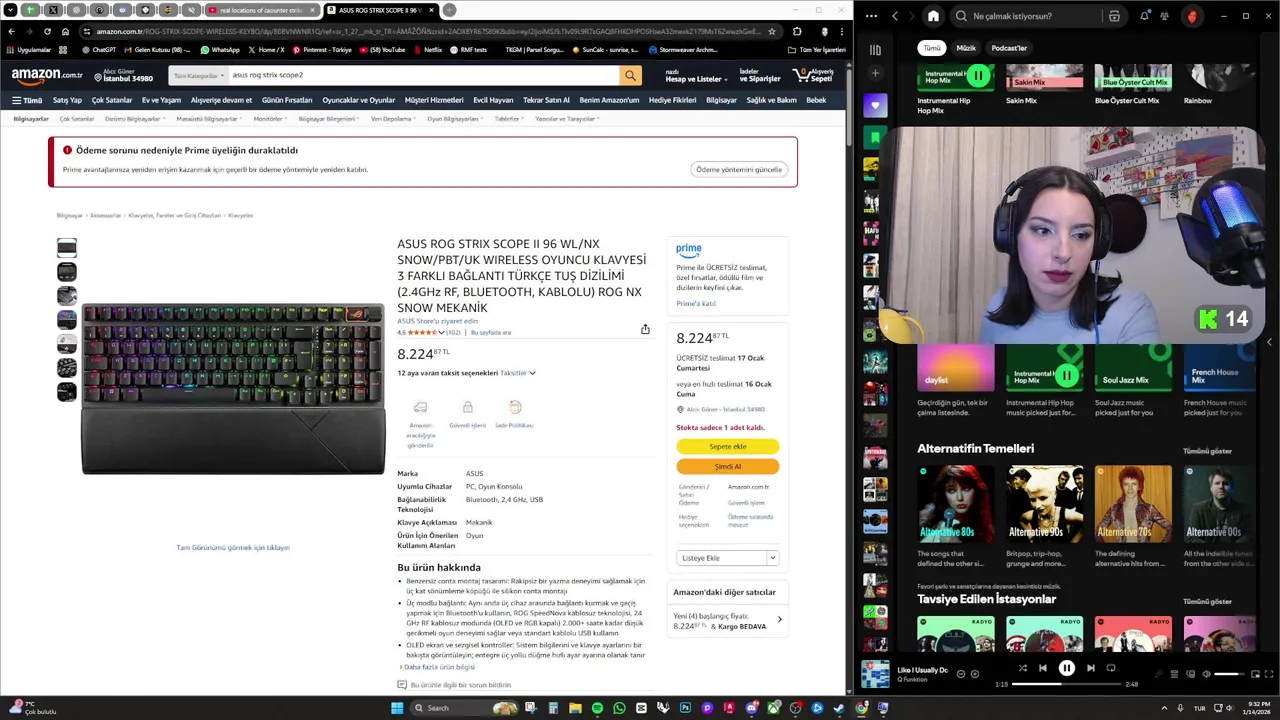This screenshot has width=1280, height=720.
Task: Bookmark this page with star icon
Action: pyautogui.click(x=771, y=31)
